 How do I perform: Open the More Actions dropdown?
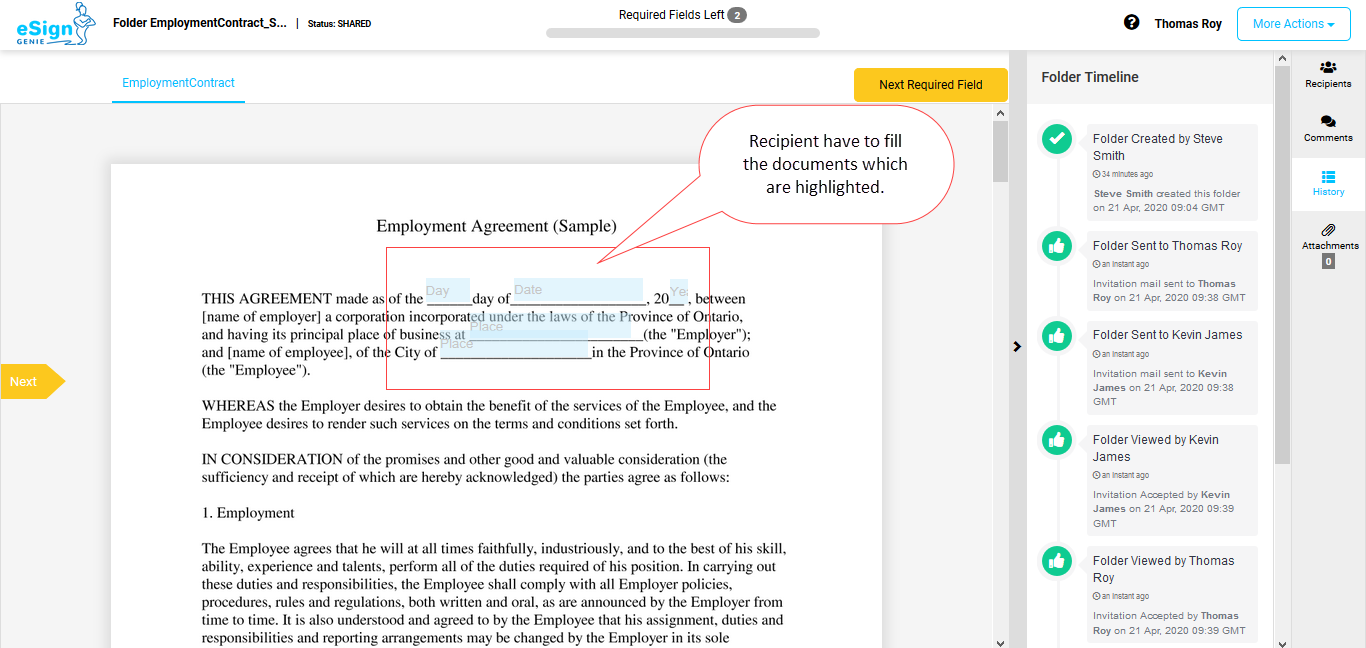pos(1293,24)
